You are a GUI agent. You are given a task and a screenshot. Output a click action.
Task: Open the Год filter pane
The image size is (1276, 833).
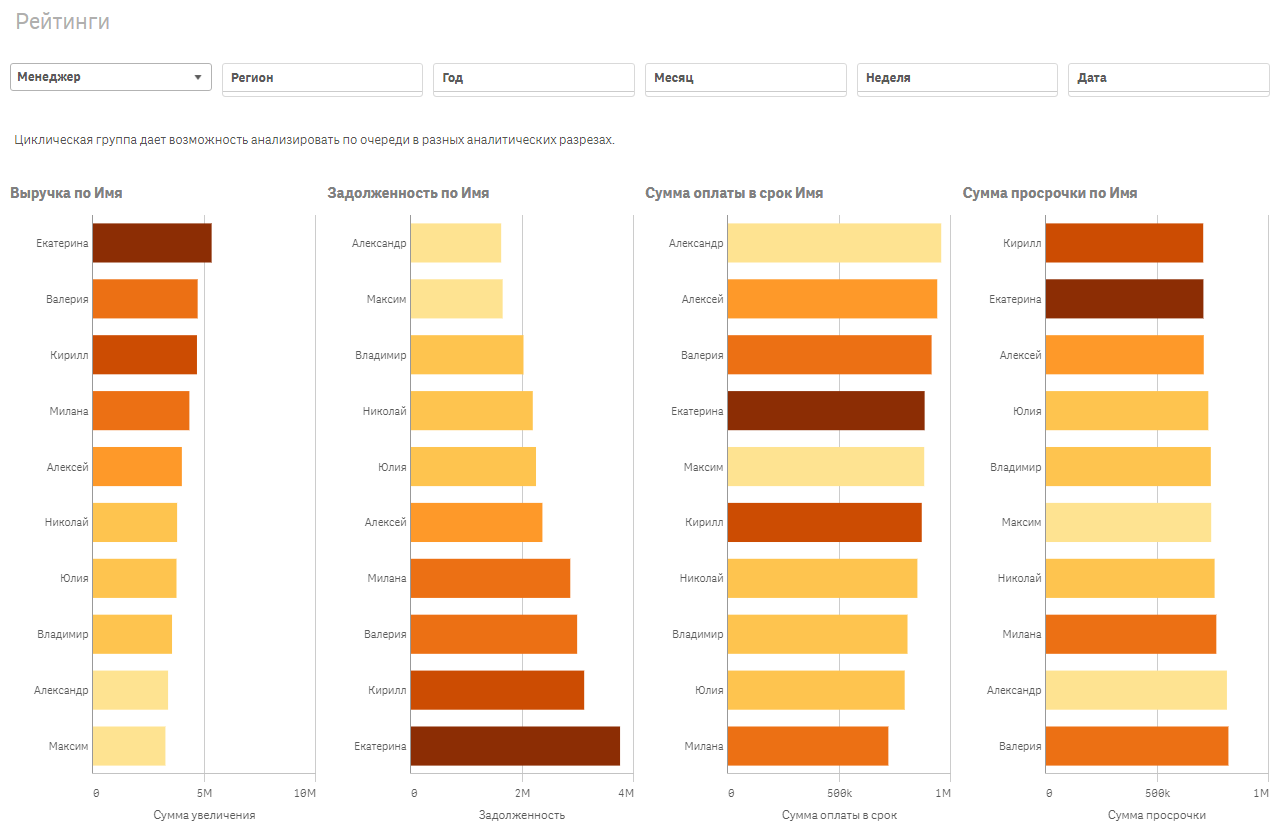tap(533, 78)
